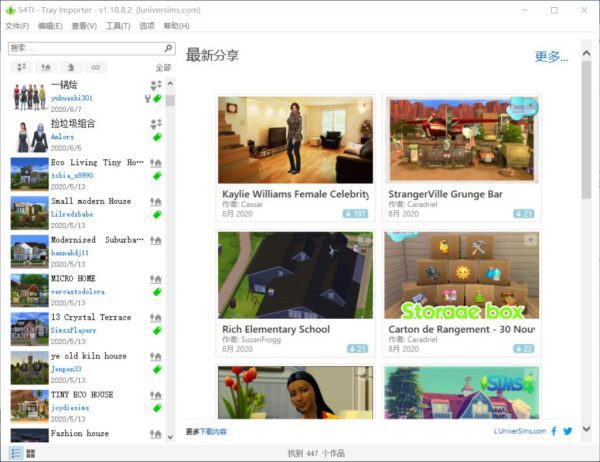
Task: Select MICRO HOME entry
Action: pyautogui.click(x=87, y=290)
